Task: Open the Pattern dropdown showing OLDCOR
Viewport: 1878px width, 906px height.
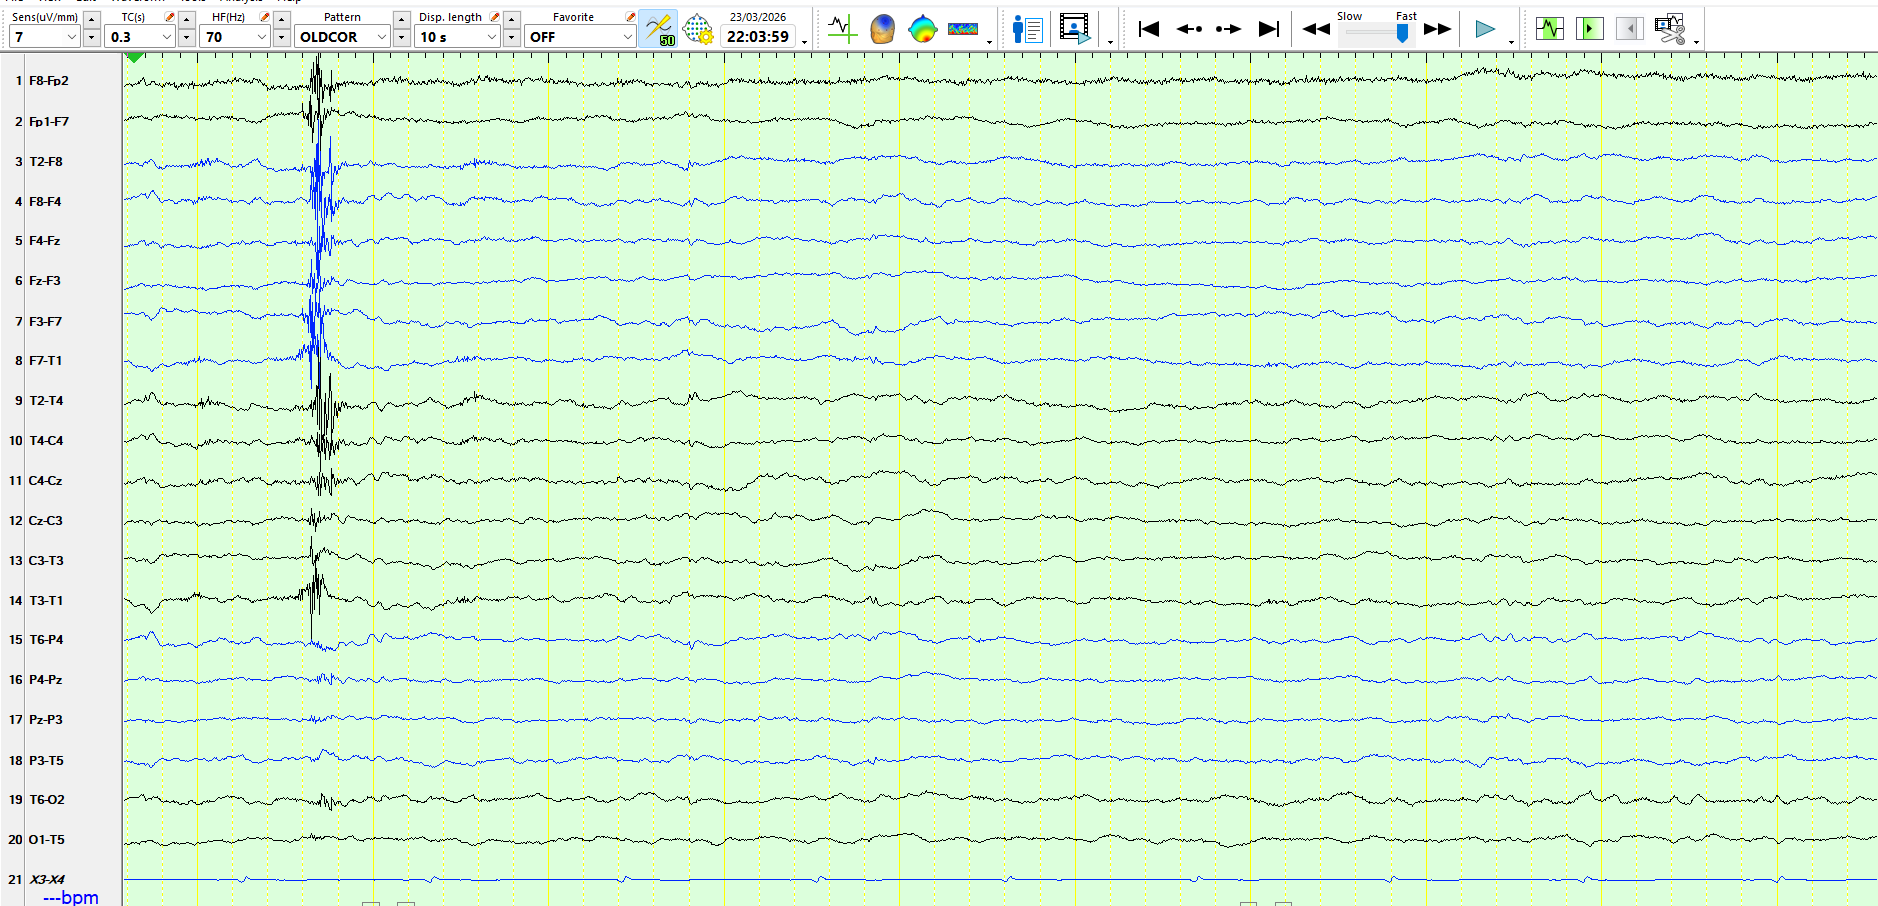Action: coord(381,37)
